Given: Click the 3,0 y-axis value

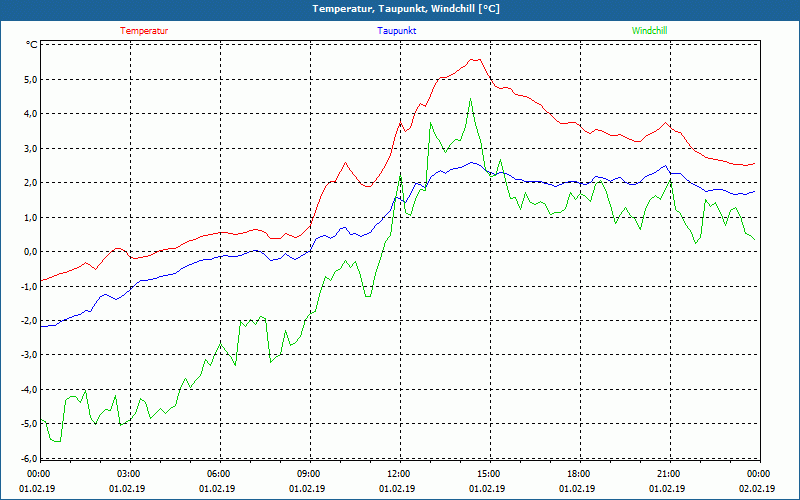Looking at the screenshot, I should click(x=29, y=148).
